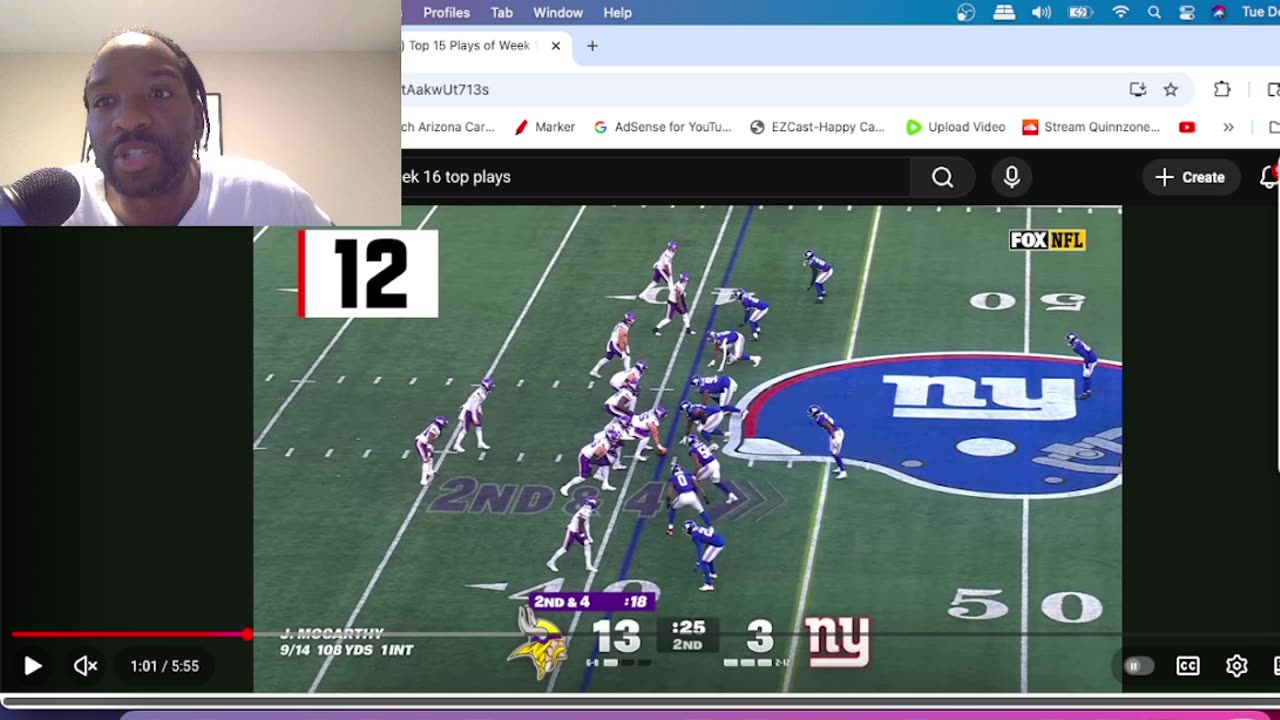The image size is (1280, 720).
Task: Open the YouTube Create menu
Action: point(1190,177)
